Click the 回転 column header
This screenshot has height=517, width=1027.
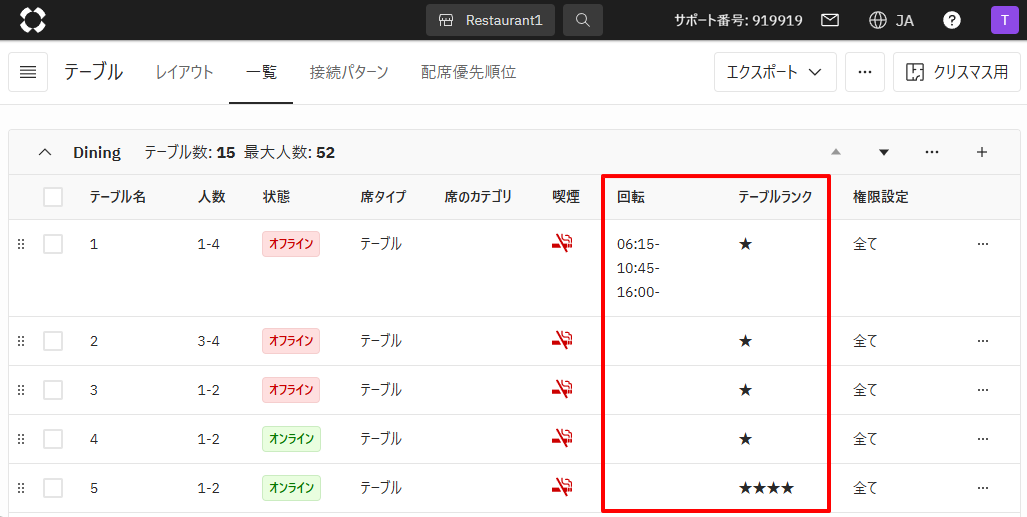click(x=630, y=197)
